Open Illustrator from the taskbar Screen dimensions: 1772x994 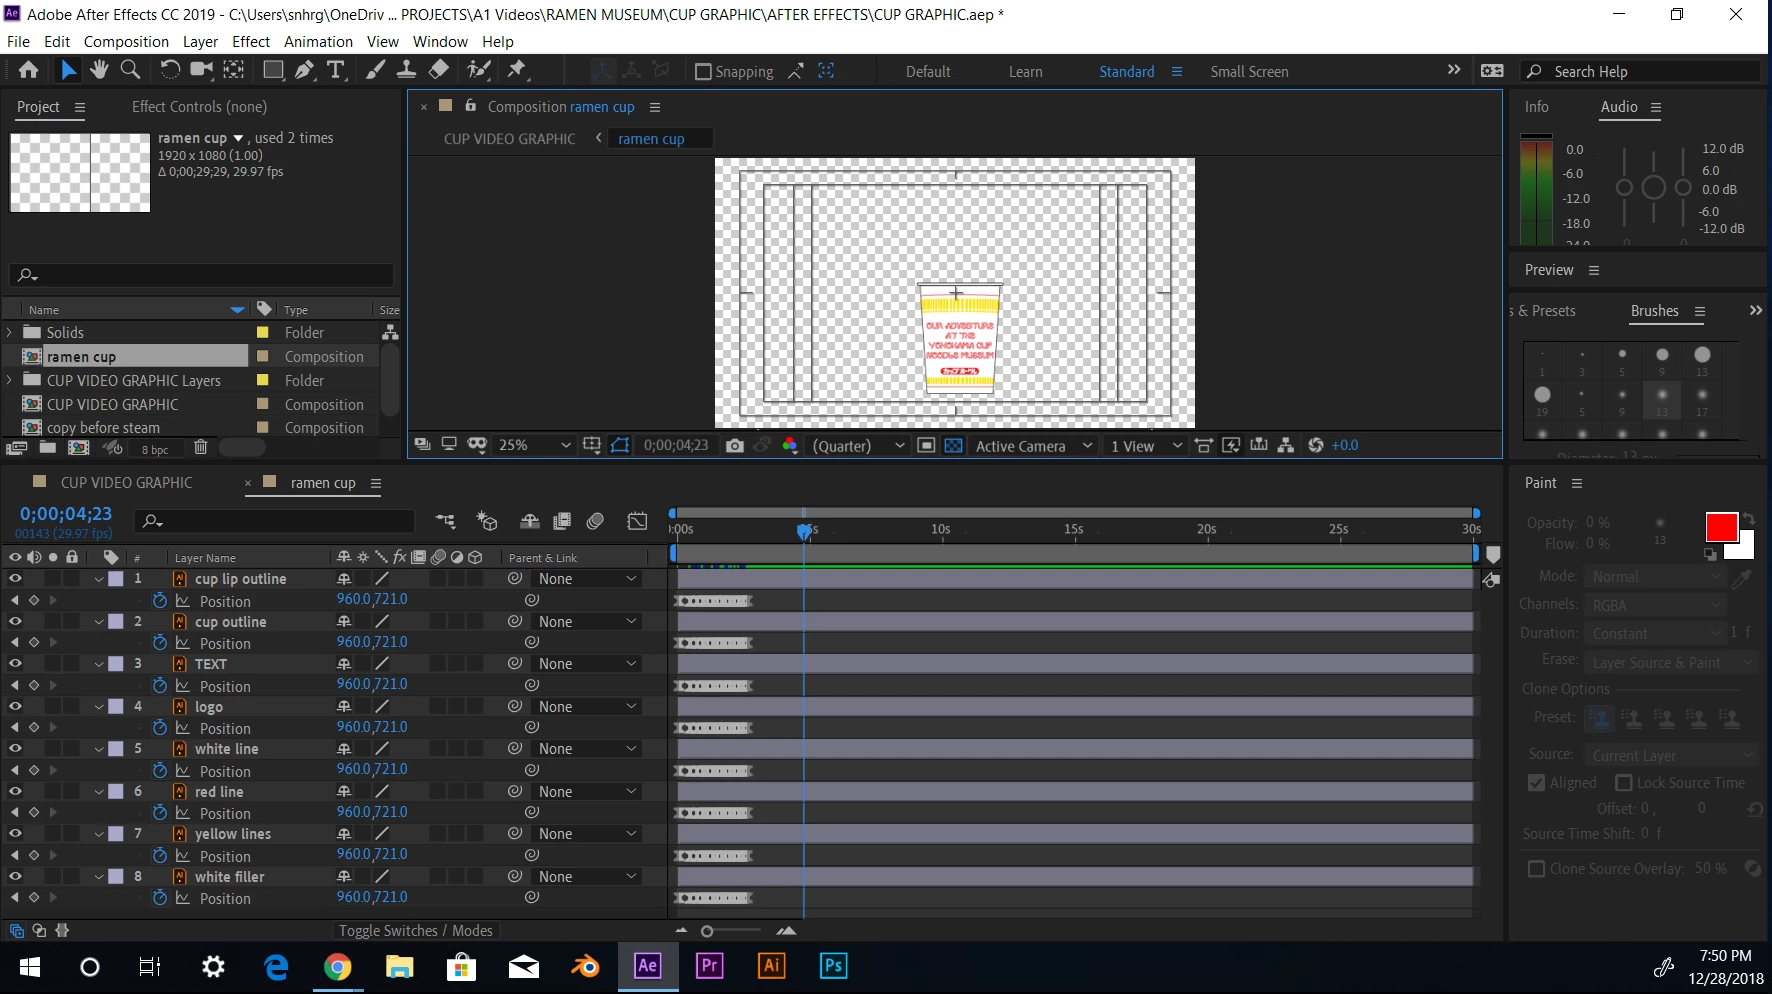click(x=772, y=966)
